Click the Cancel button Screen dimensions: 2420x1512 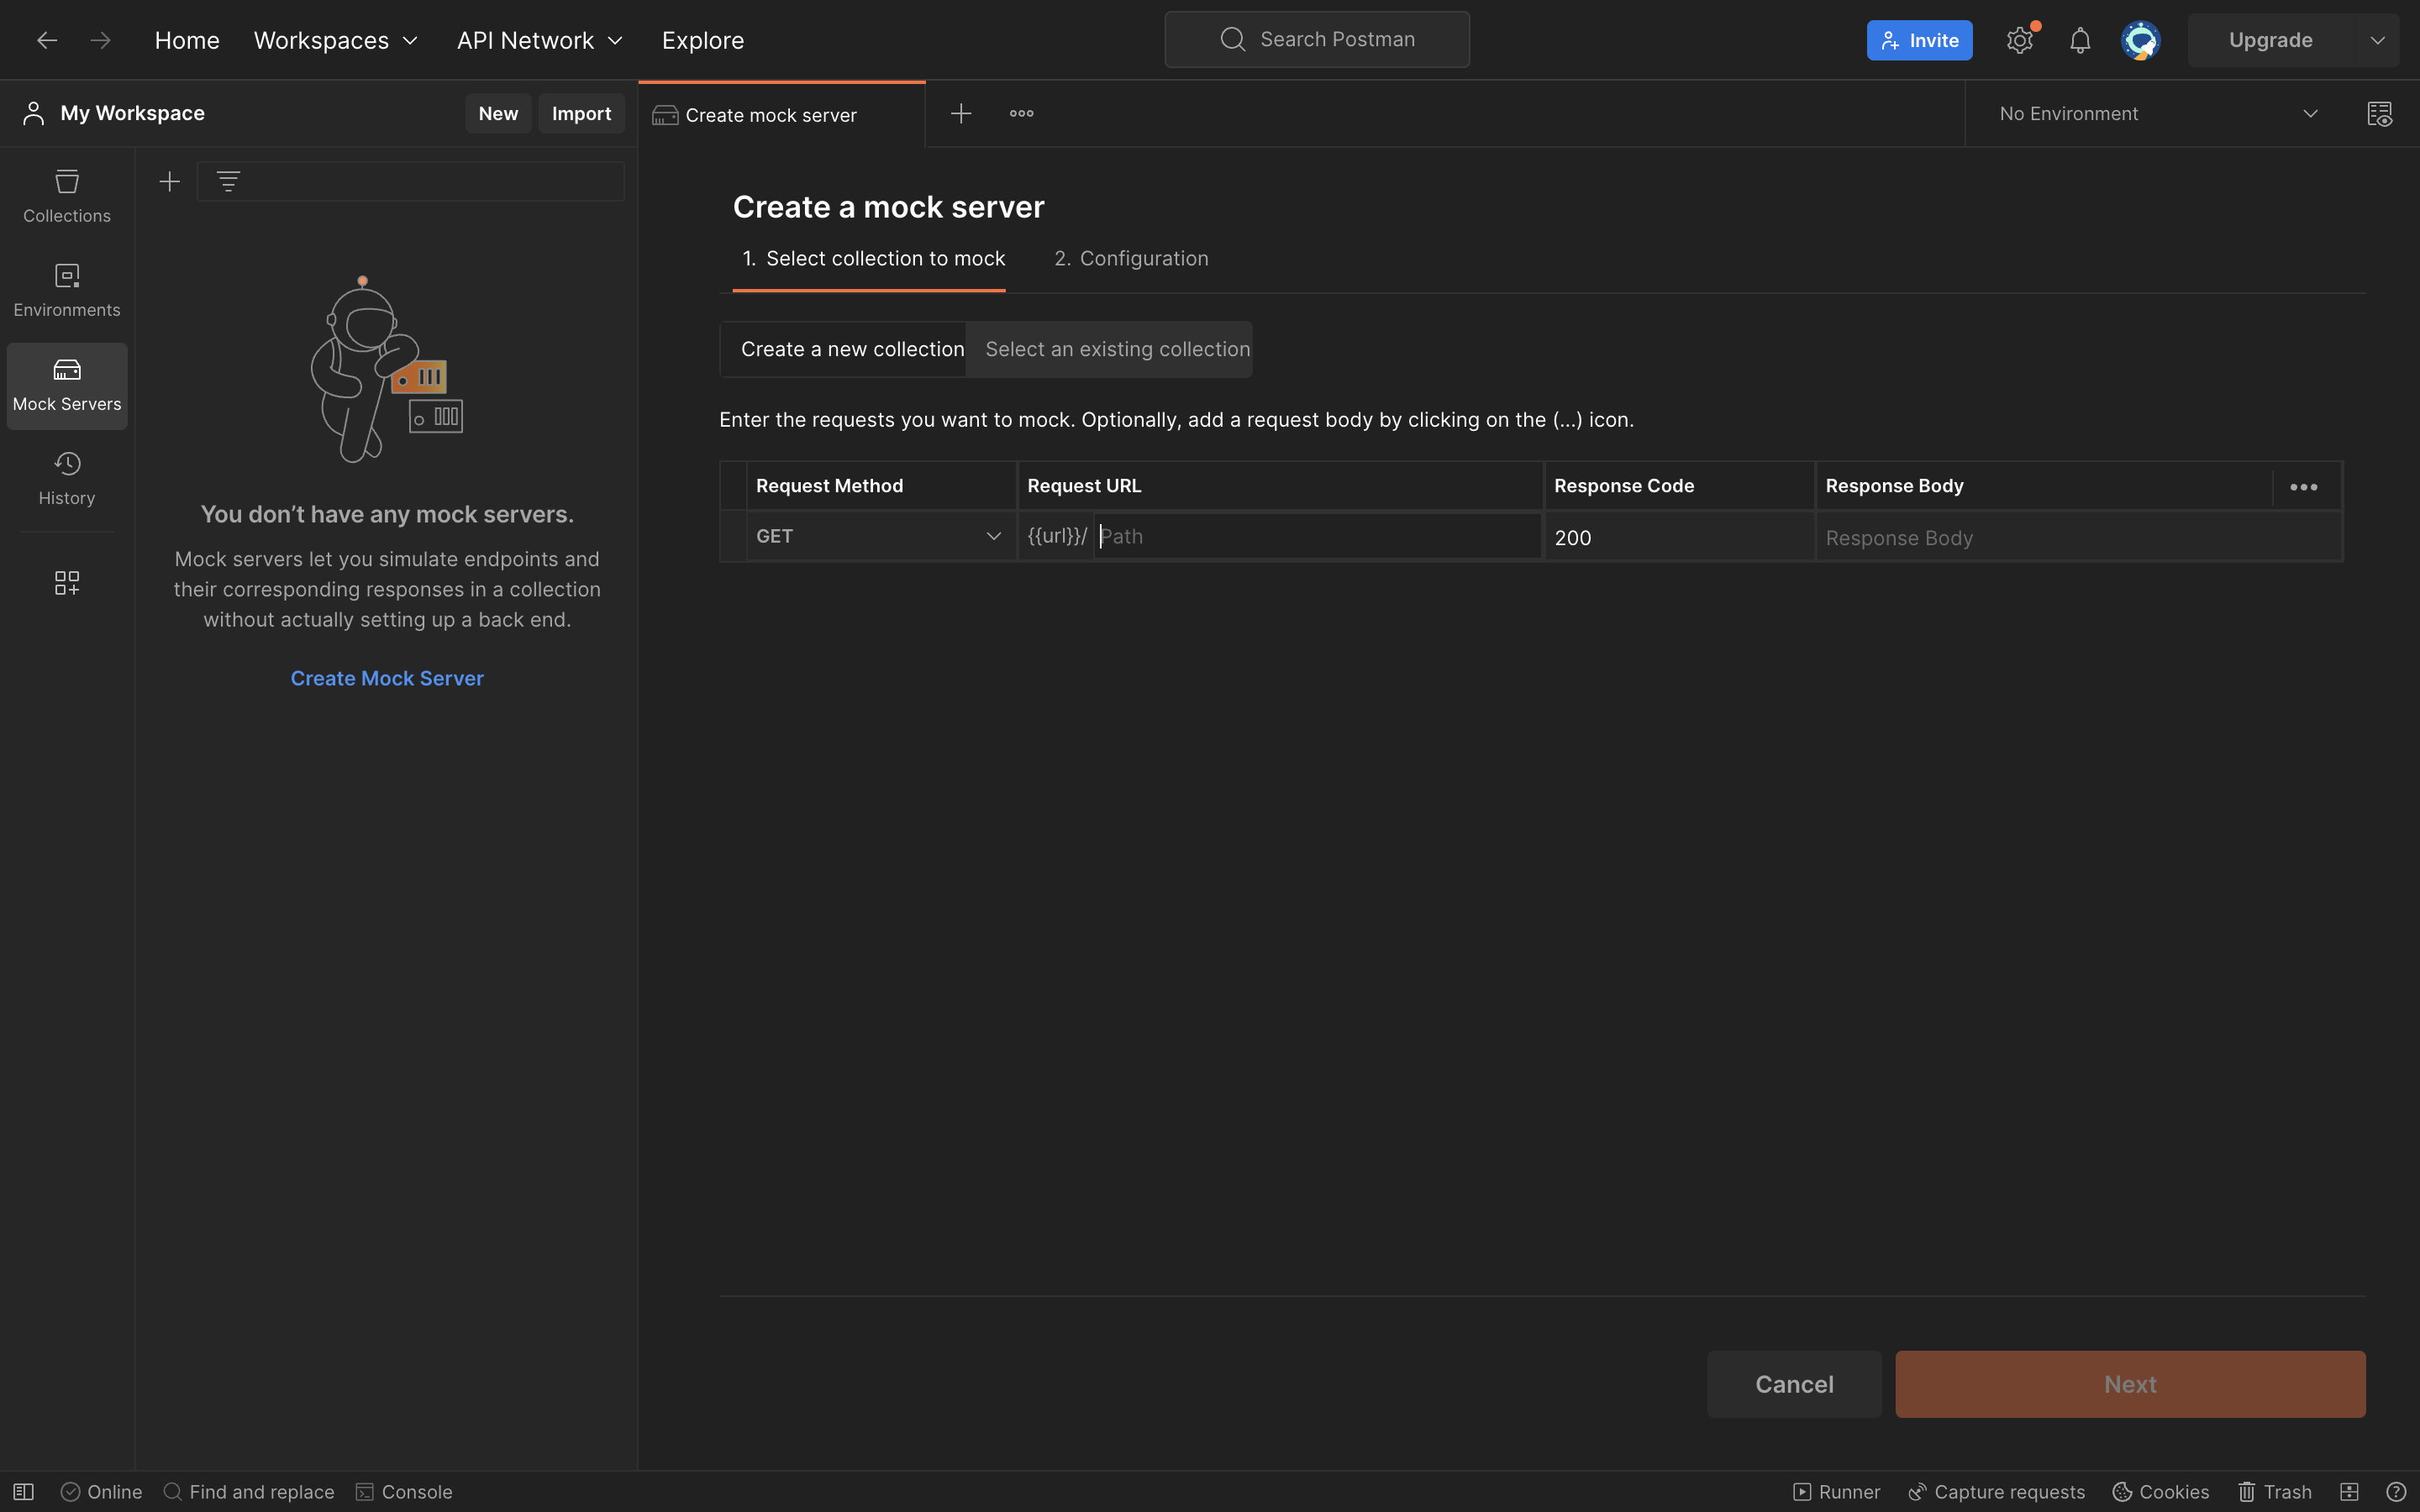click(x=1794, y=1384)
